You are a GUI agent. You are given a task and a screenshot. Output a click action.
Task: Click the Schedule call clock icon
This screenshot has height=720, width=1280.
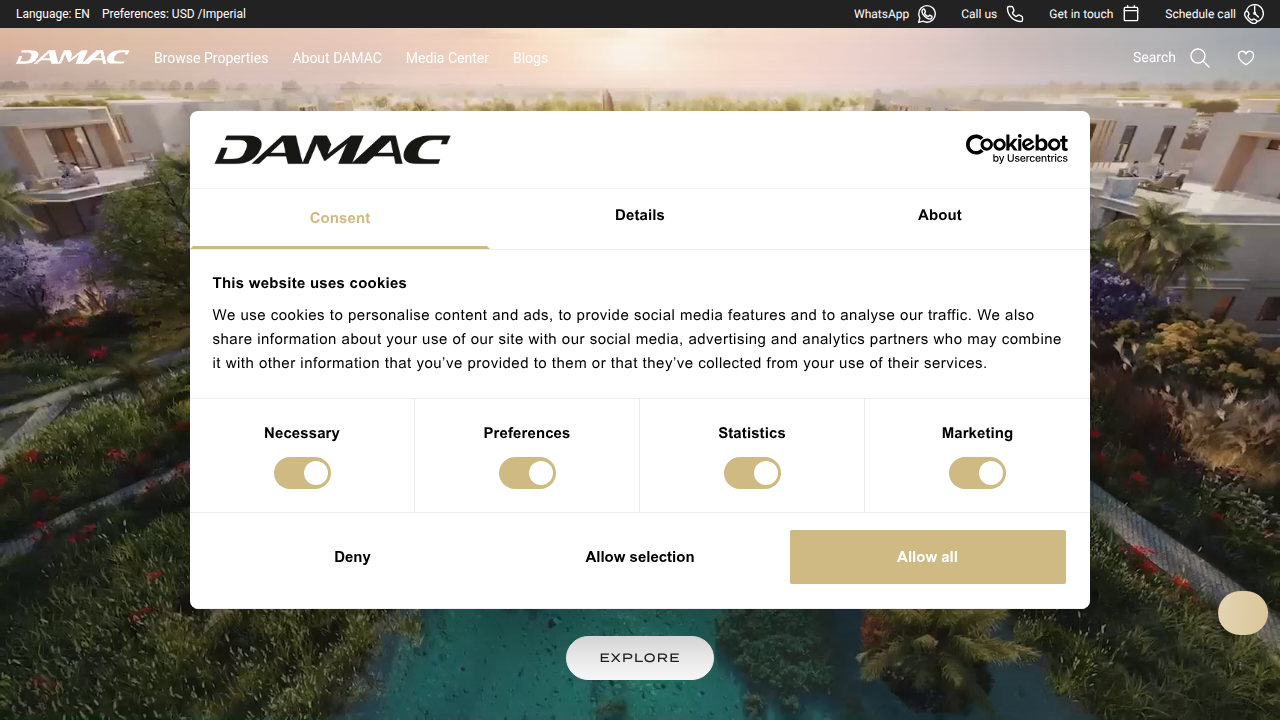(x=1254, y=14)
